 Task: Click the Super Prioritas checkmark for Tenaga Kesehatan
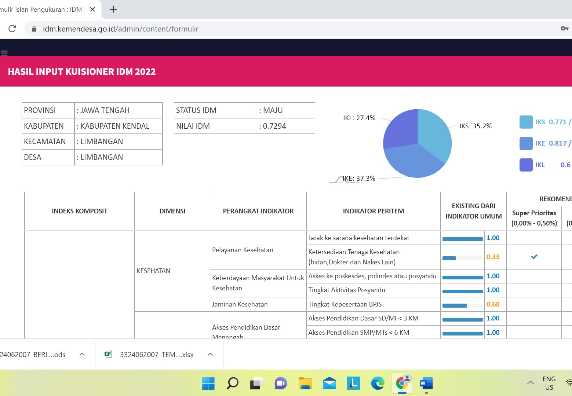534,257
